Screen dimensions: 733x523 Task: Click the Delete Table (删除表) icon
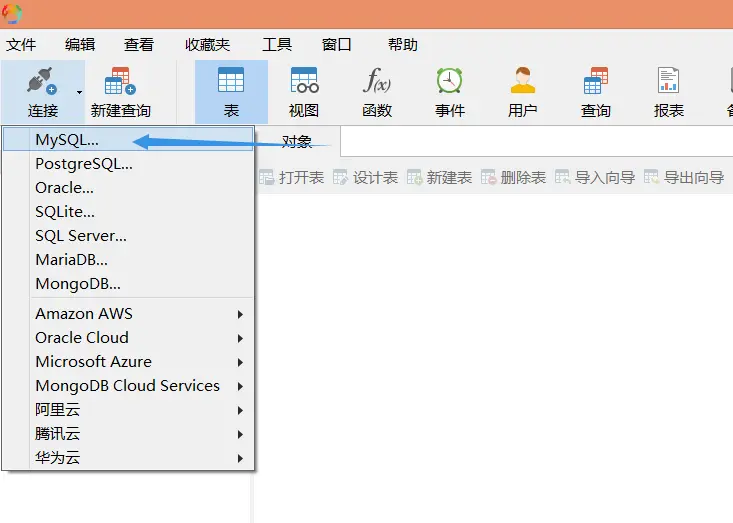click(489, 178)
